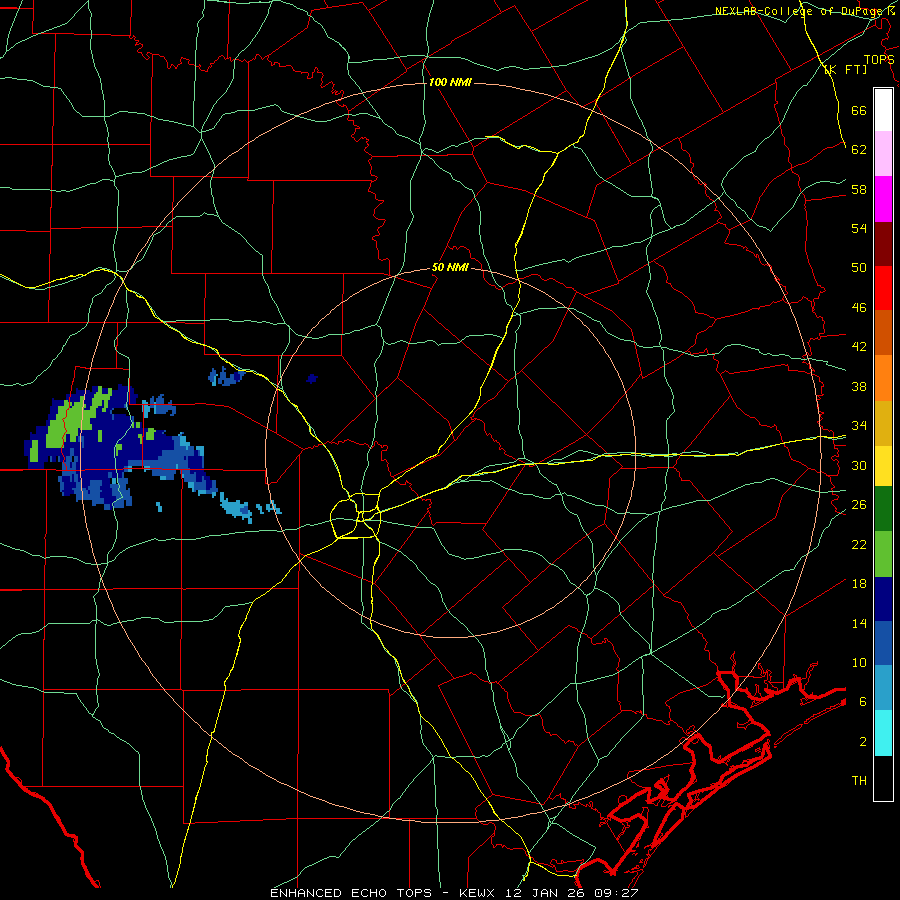This screenshot has height=900, width=900.
Task: Click the legend value 58
Action: coord(859,189)
